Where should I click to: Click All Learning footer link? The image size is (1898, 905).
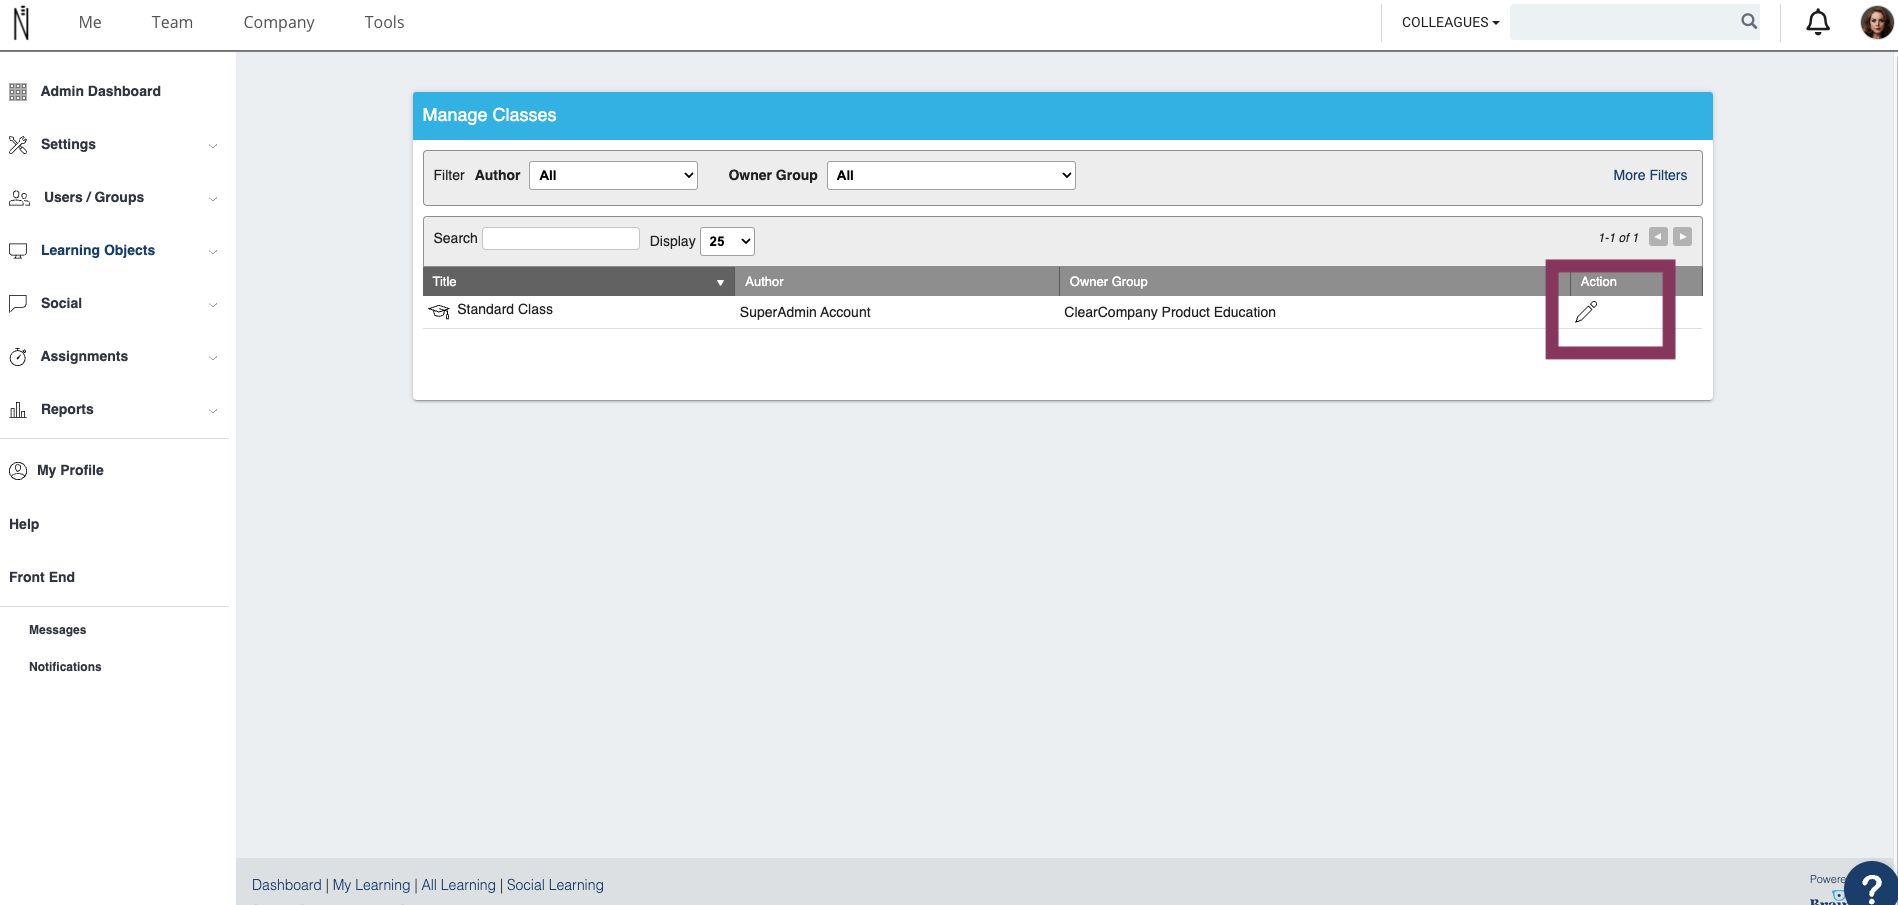click(x=459, y=885)
